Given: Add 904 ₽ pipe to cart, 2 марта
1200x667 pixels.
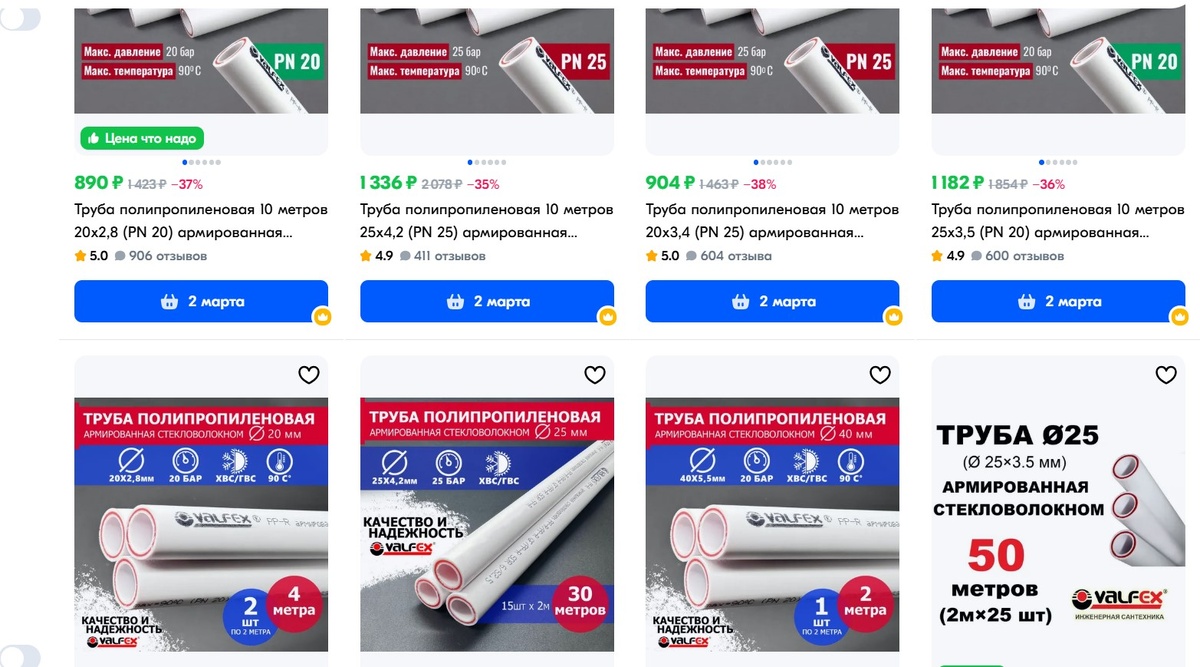Looking at the screenshot, I should point(772,301).
